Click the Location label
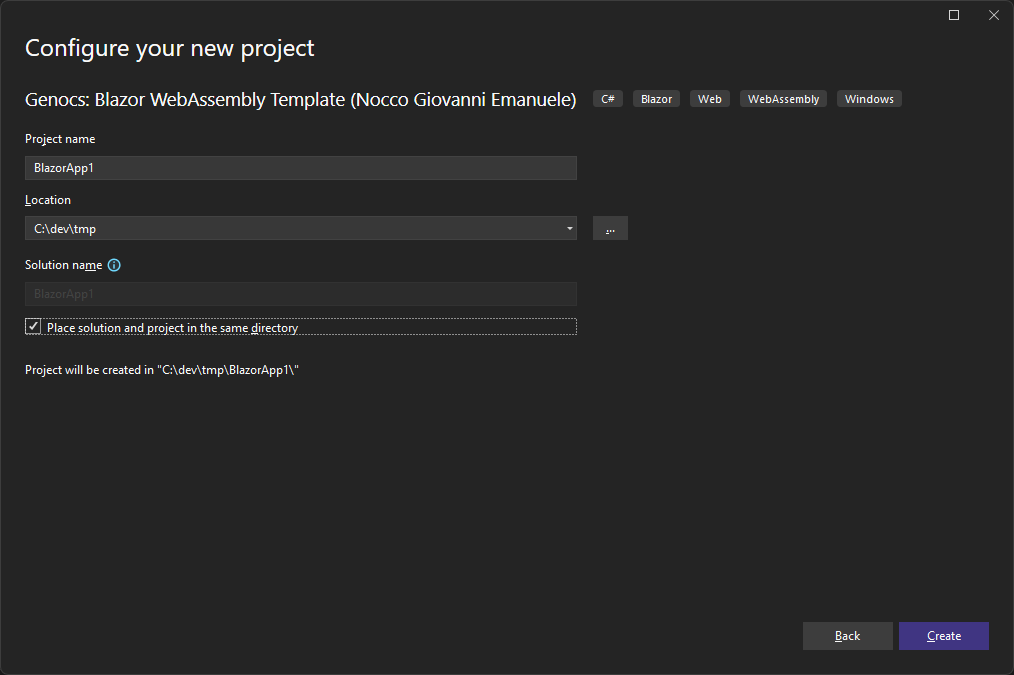The image size is (1014, 675). coord(48,200)
